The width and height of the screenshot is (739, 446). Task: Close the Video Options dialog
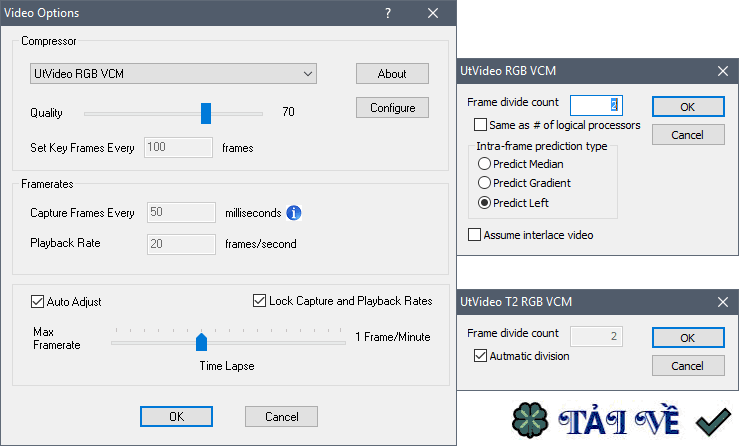[433, 13]
